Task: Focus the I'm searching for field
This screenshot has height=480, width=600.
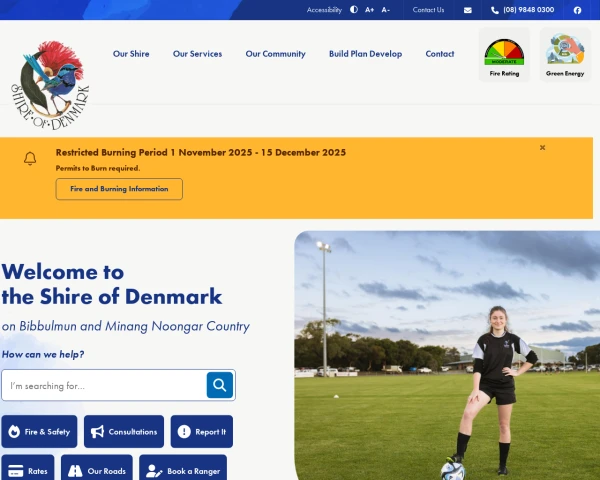Action: 104,385
